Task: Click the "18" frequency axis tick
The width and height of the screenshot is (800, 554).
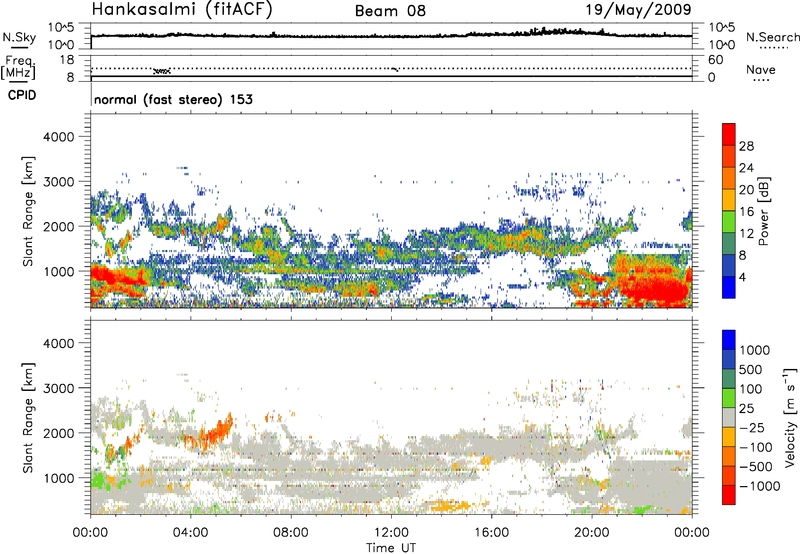Action: point(67,60)
